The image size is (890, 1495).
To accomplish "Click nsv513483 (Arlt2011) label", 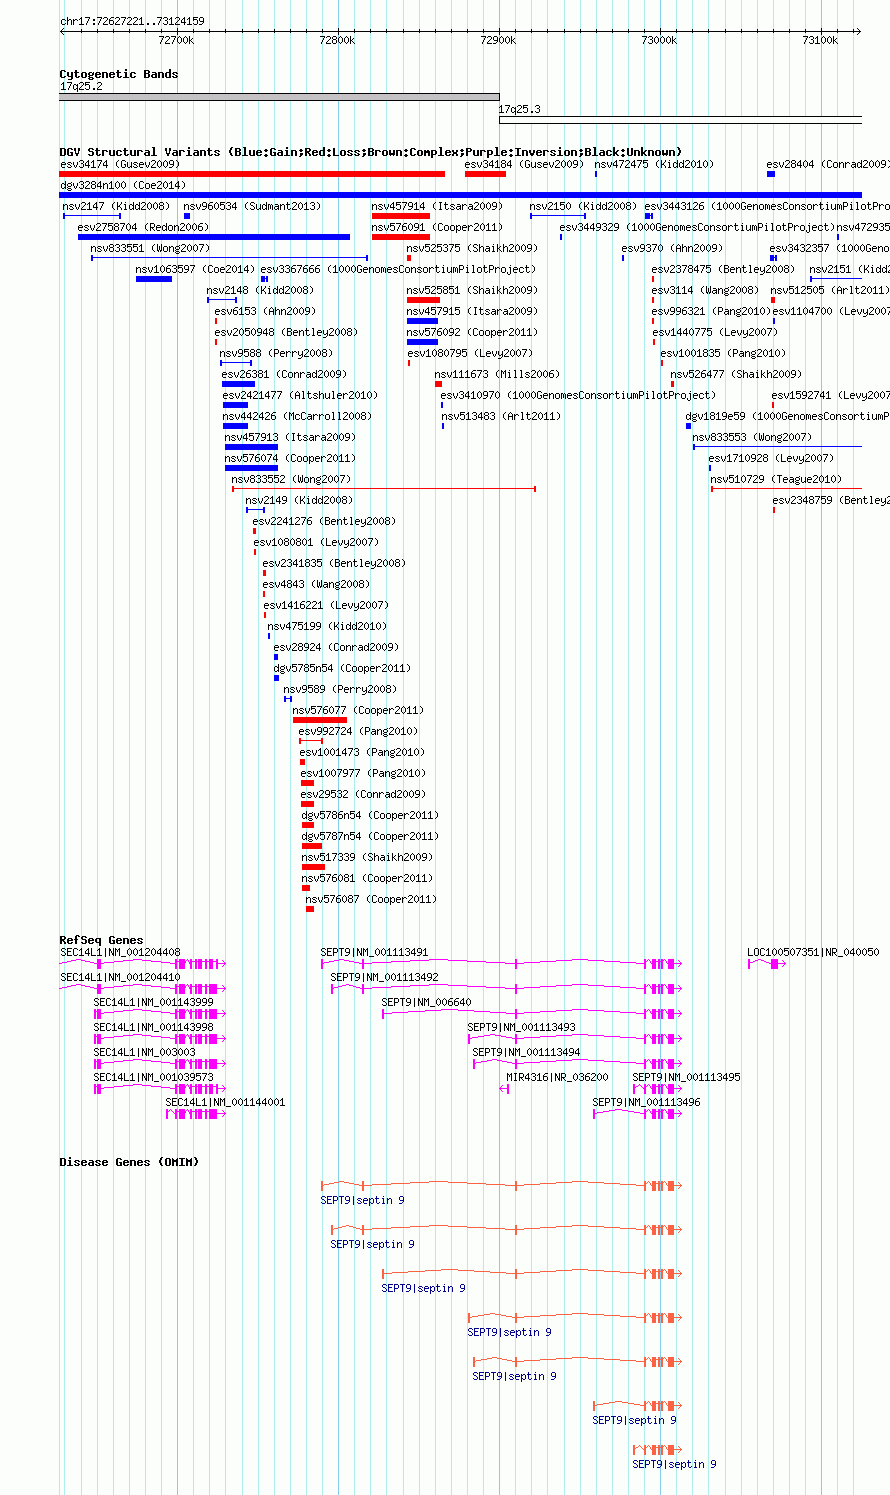I will pos(501,416).
